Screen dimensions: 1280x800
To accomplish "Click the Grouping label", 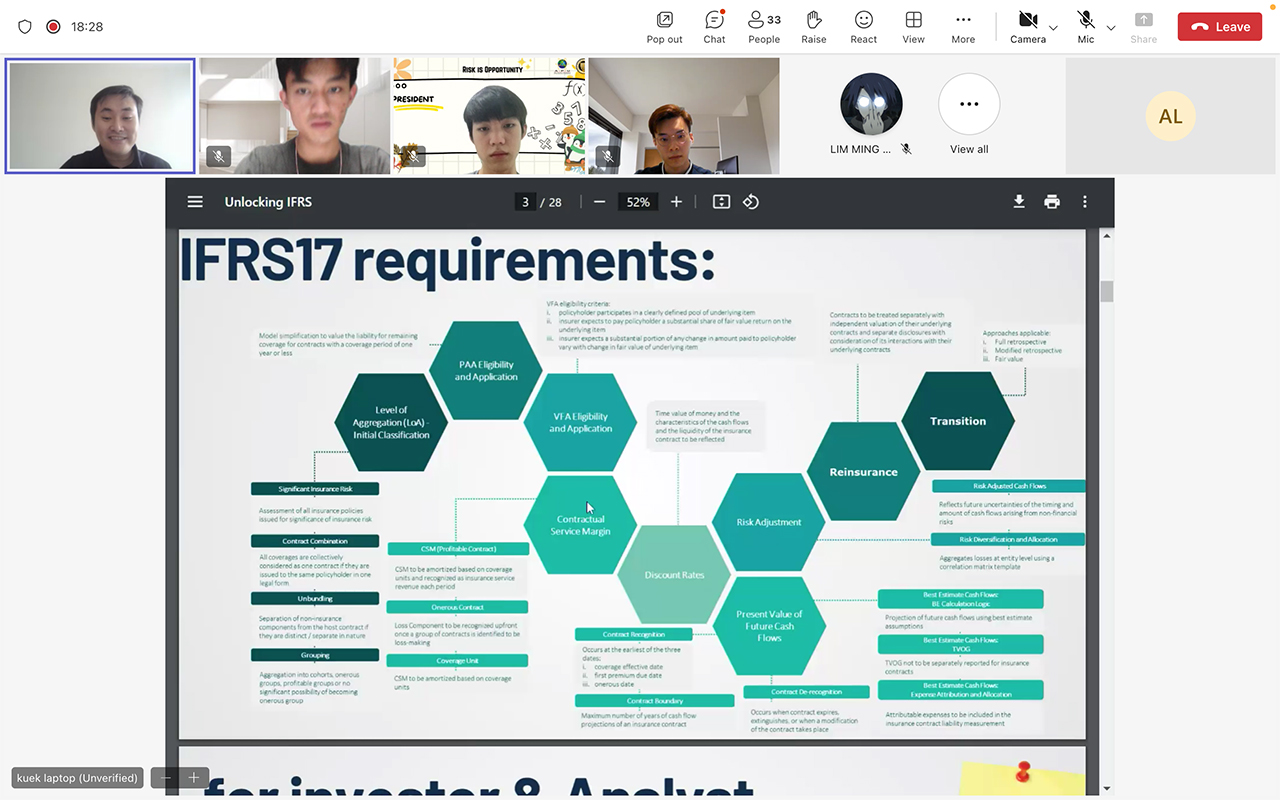I will [x=315, y=655].
